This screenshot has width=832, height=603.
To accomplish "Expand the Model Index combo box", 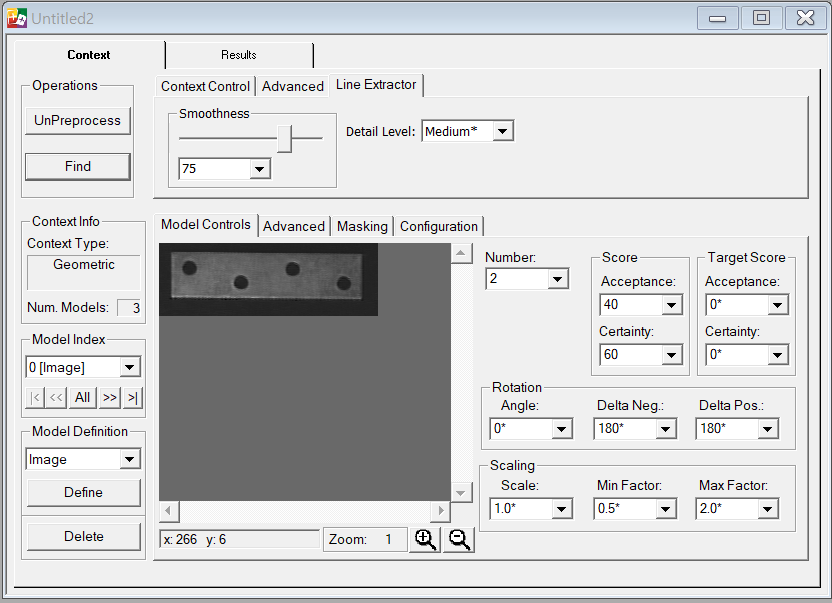I will (x=129, y=367).
